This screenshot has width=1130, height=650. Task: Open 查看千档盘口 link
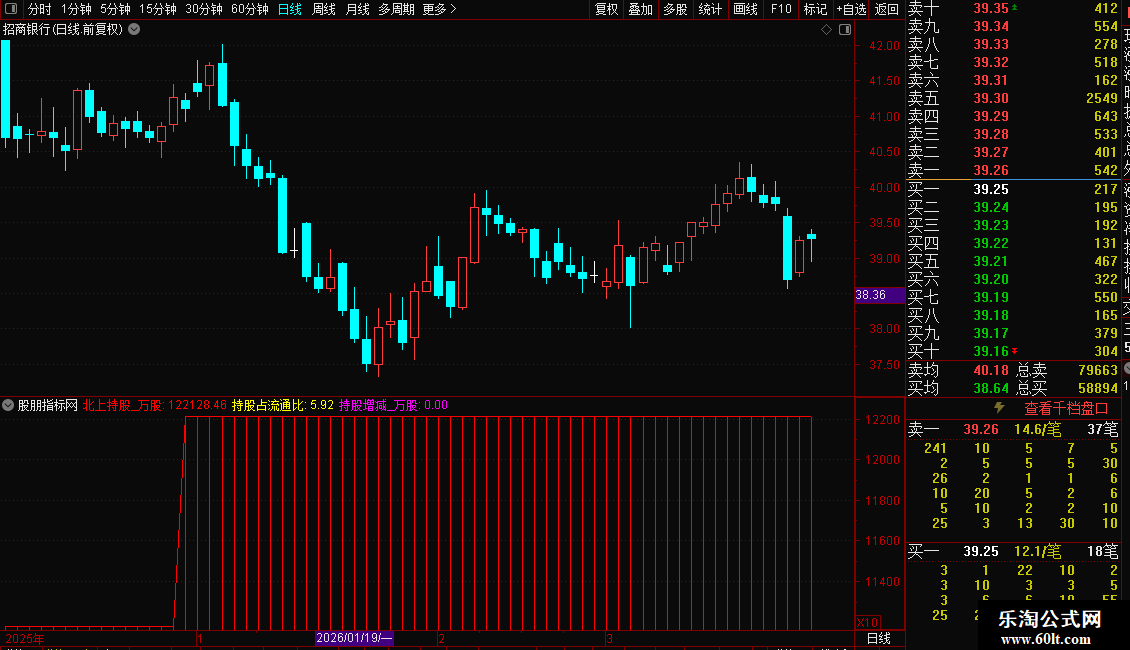pyautogui.click(x=1066, y=409)
